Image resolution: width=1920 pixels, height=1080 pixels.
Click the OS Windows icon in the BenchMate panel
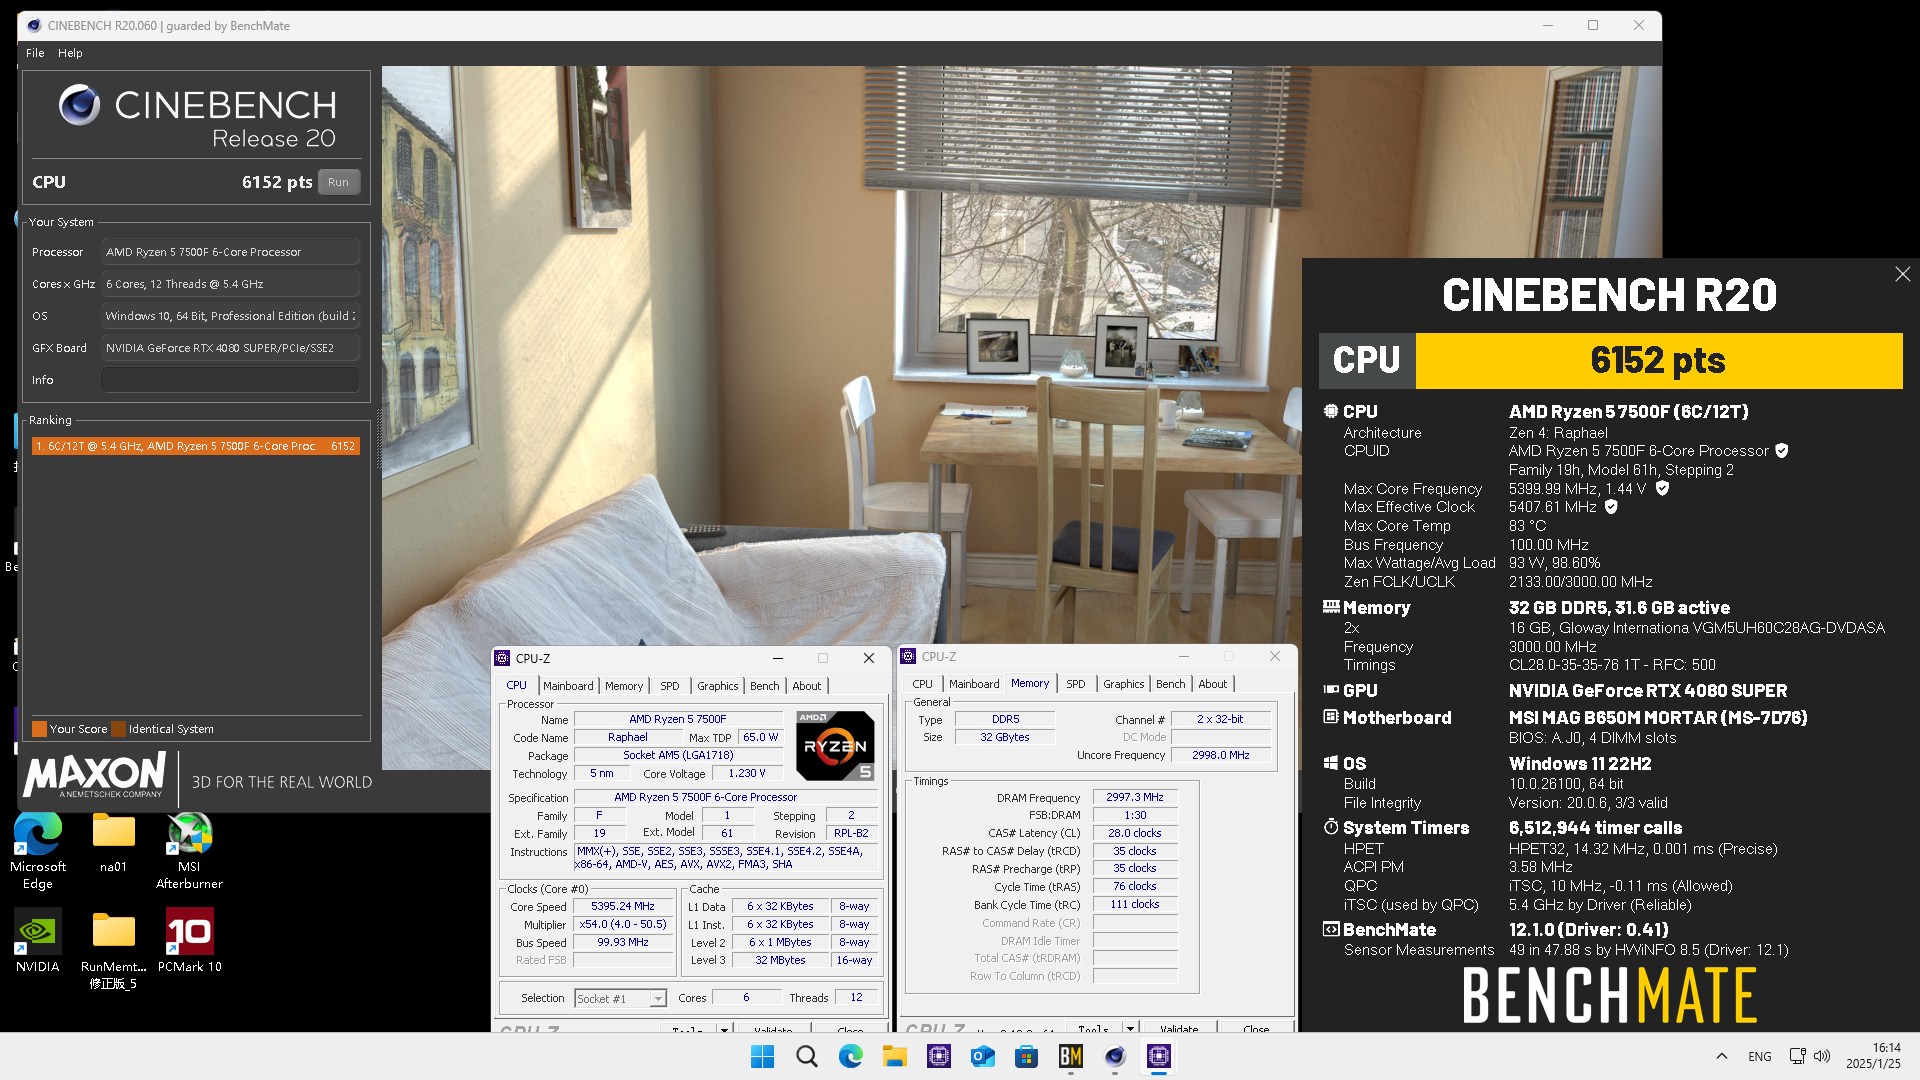[1331, 763]
